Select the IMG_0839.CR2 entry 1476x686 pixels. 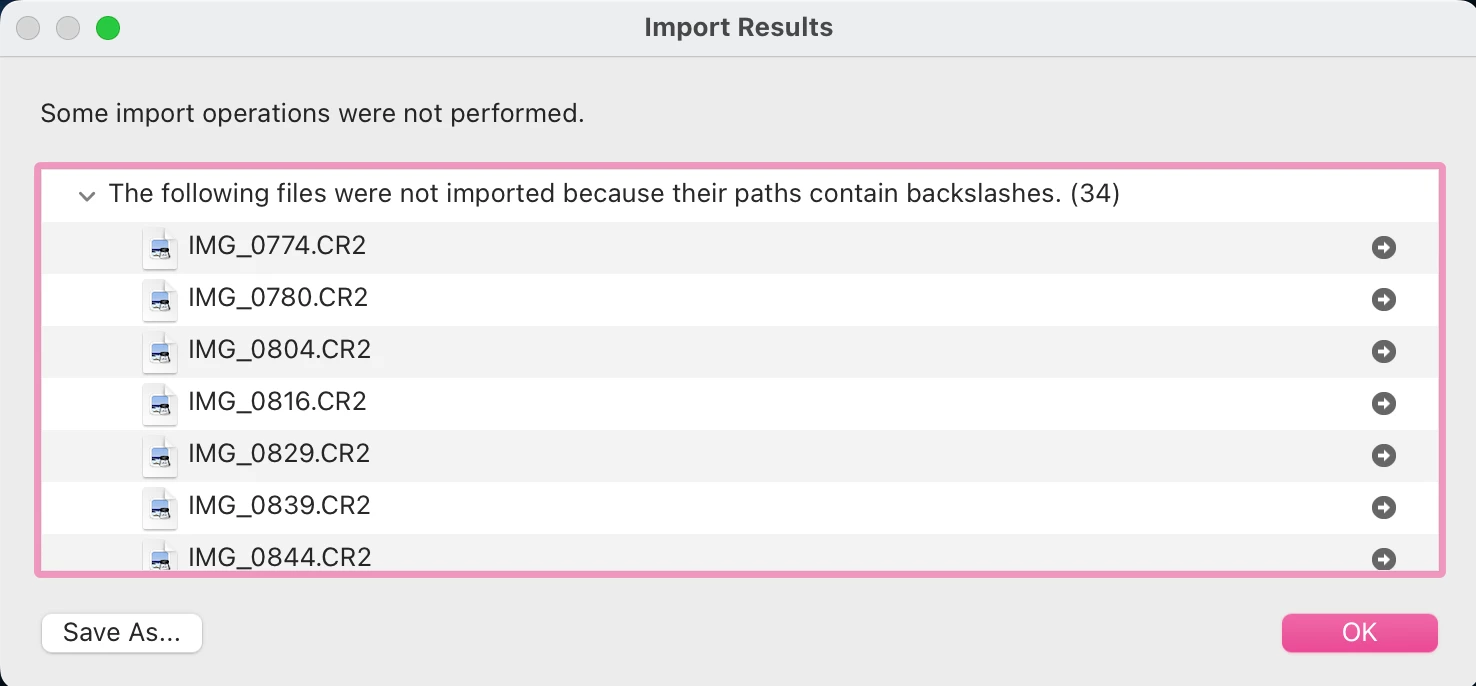click(279, 506)
